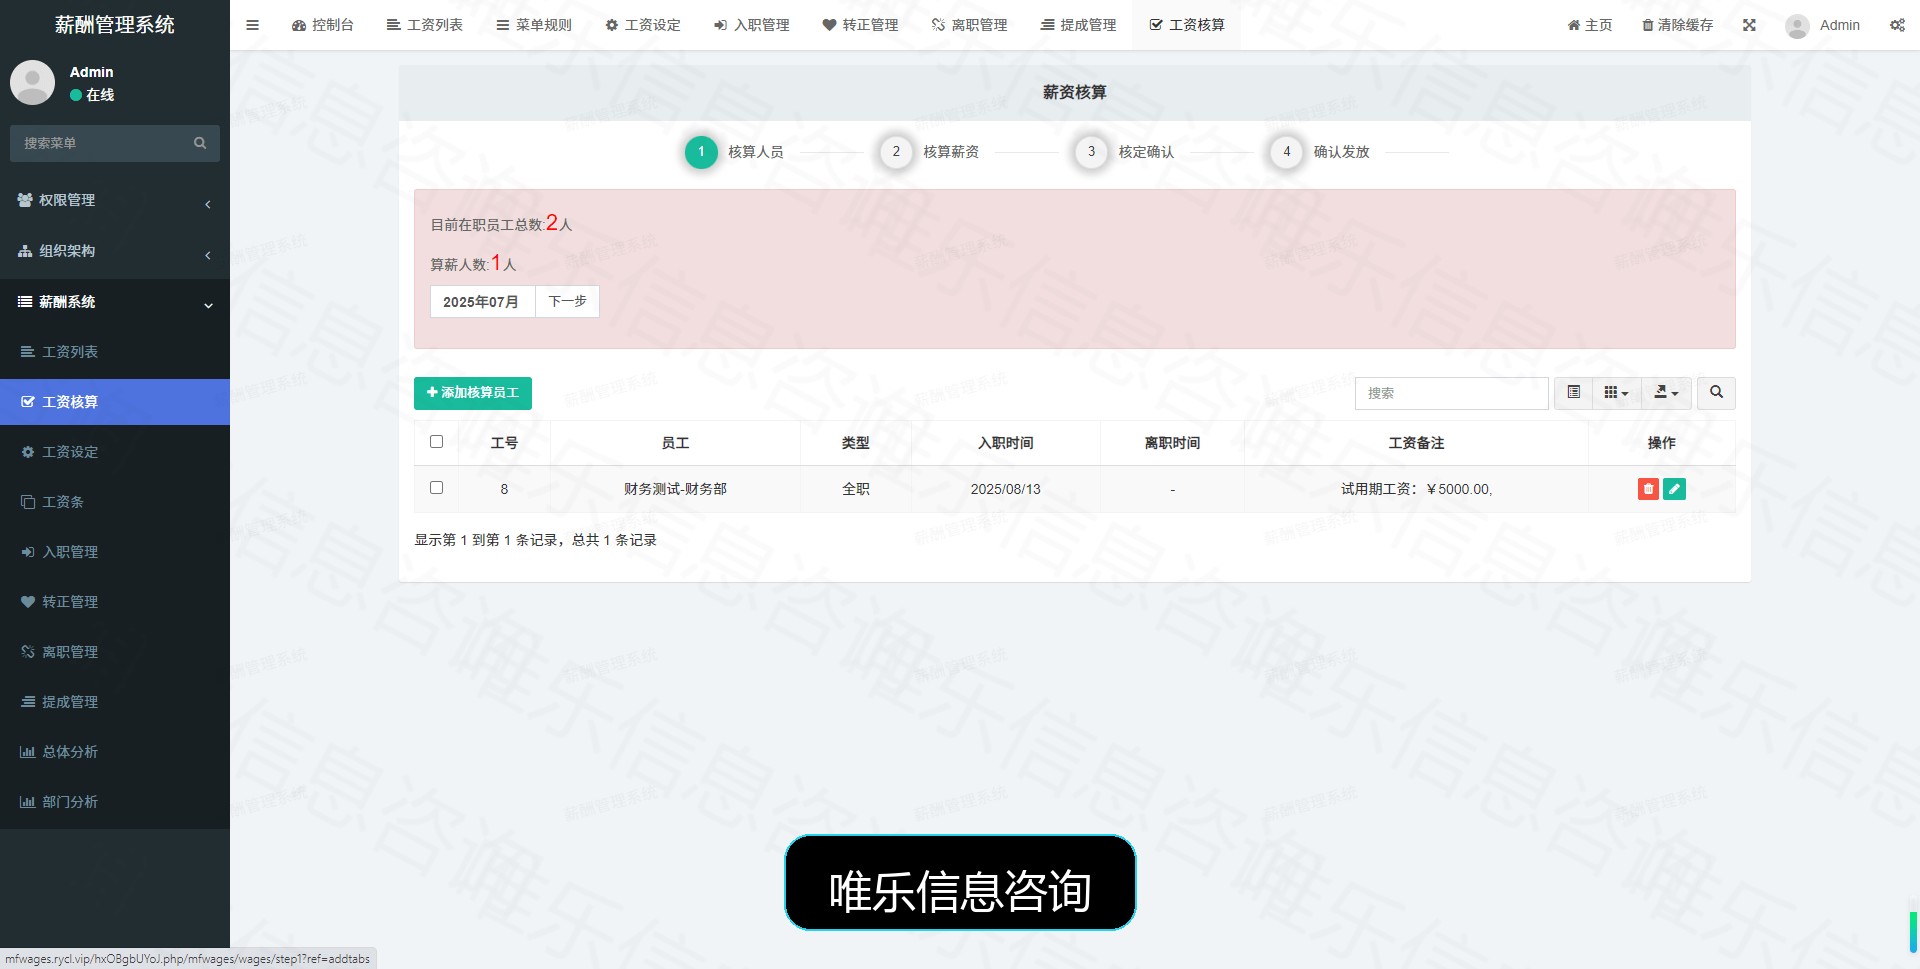Focus the table 搜索 input field
The image size is (1920, 969).
1451,393
